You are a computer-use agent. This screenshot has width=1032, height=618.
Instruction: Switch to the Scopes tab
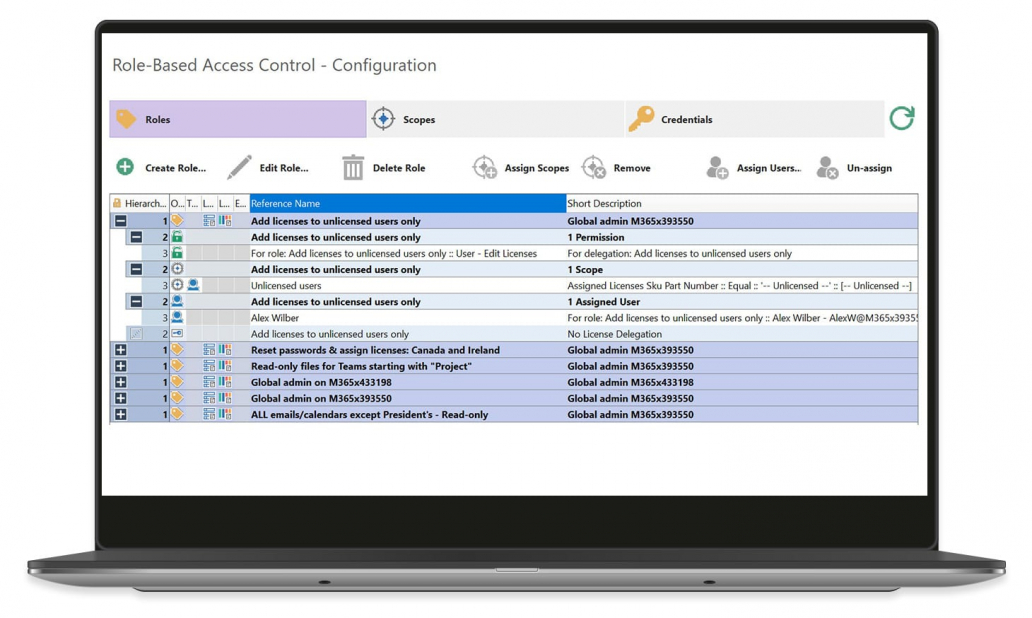(495, 119)
